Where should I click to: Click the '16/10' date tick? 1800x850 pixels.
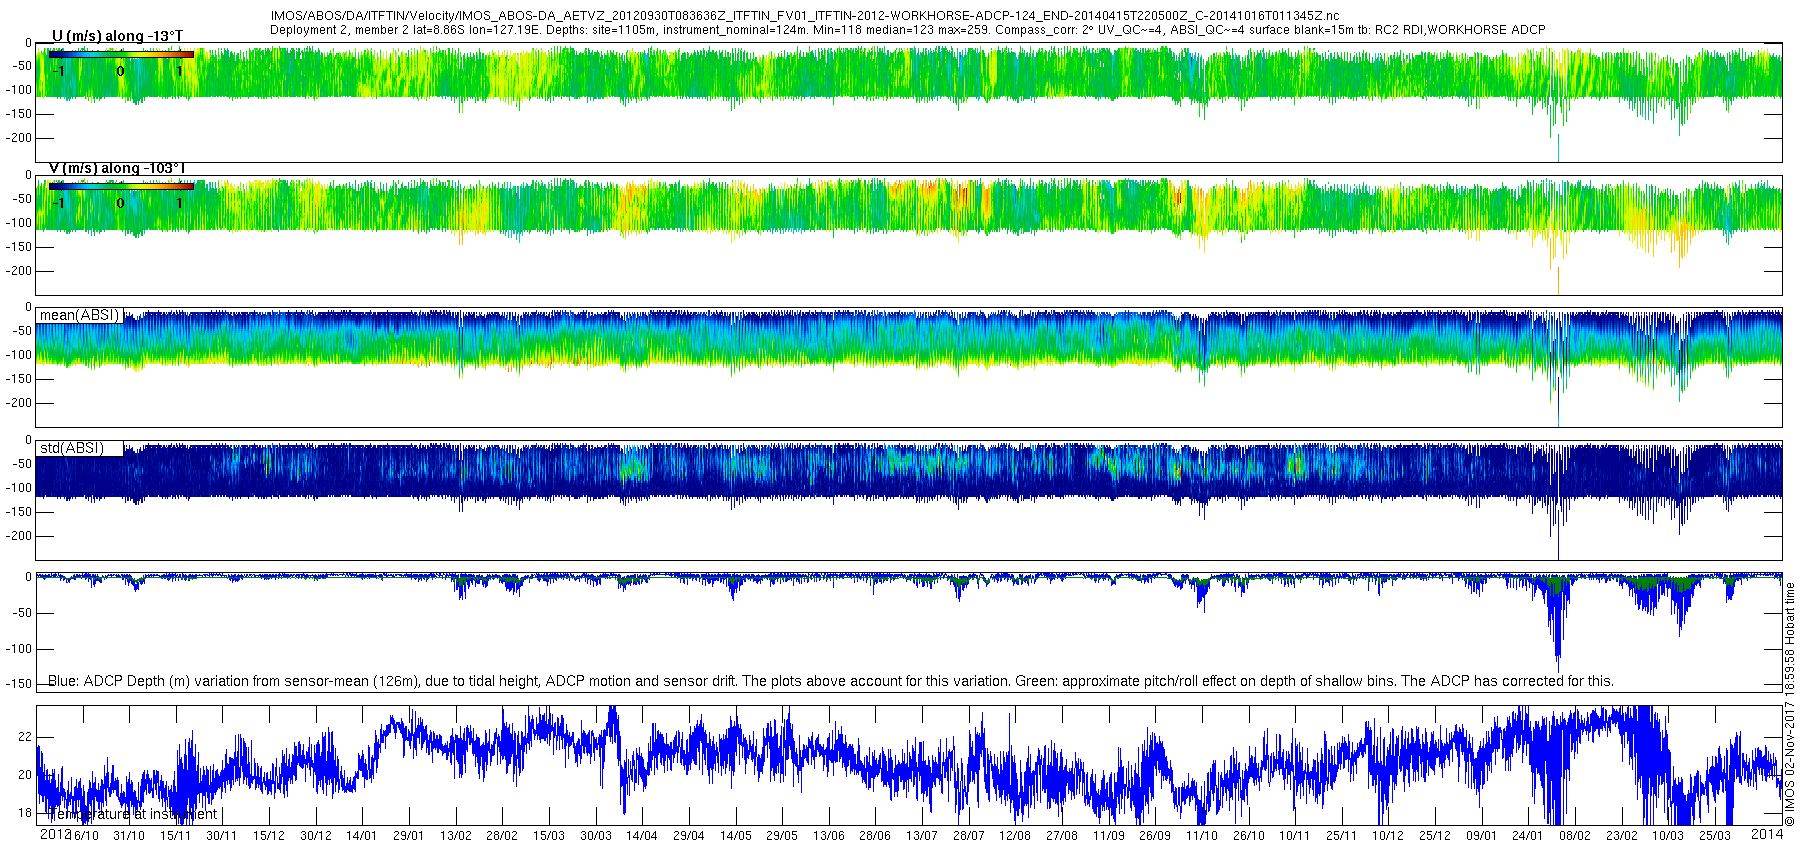(x=83, y=836)
